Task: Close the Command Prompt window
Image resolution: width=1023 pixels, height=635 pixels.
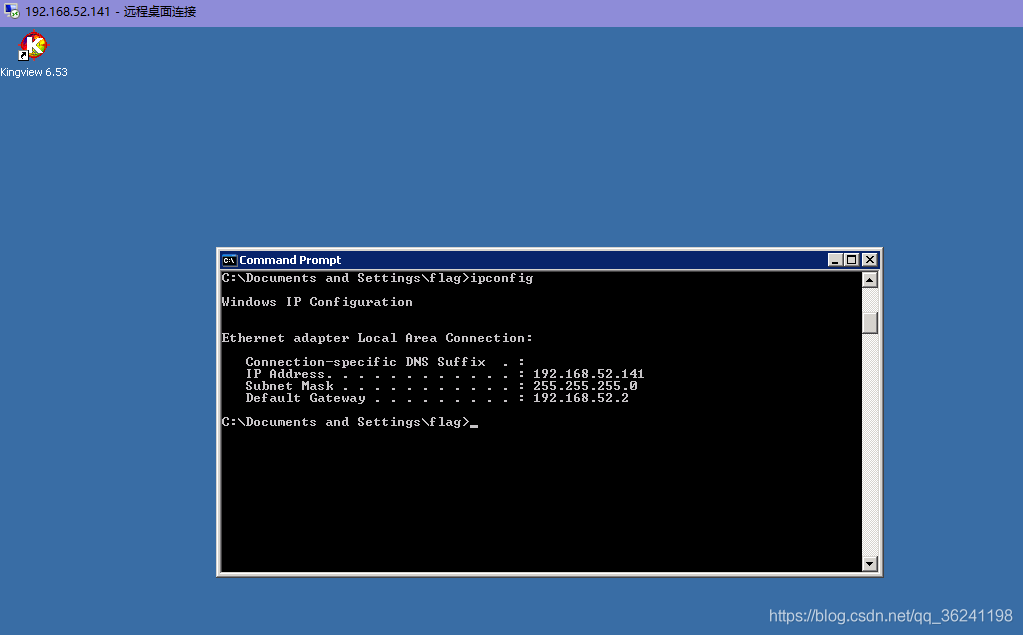Action: pos(870,260)
